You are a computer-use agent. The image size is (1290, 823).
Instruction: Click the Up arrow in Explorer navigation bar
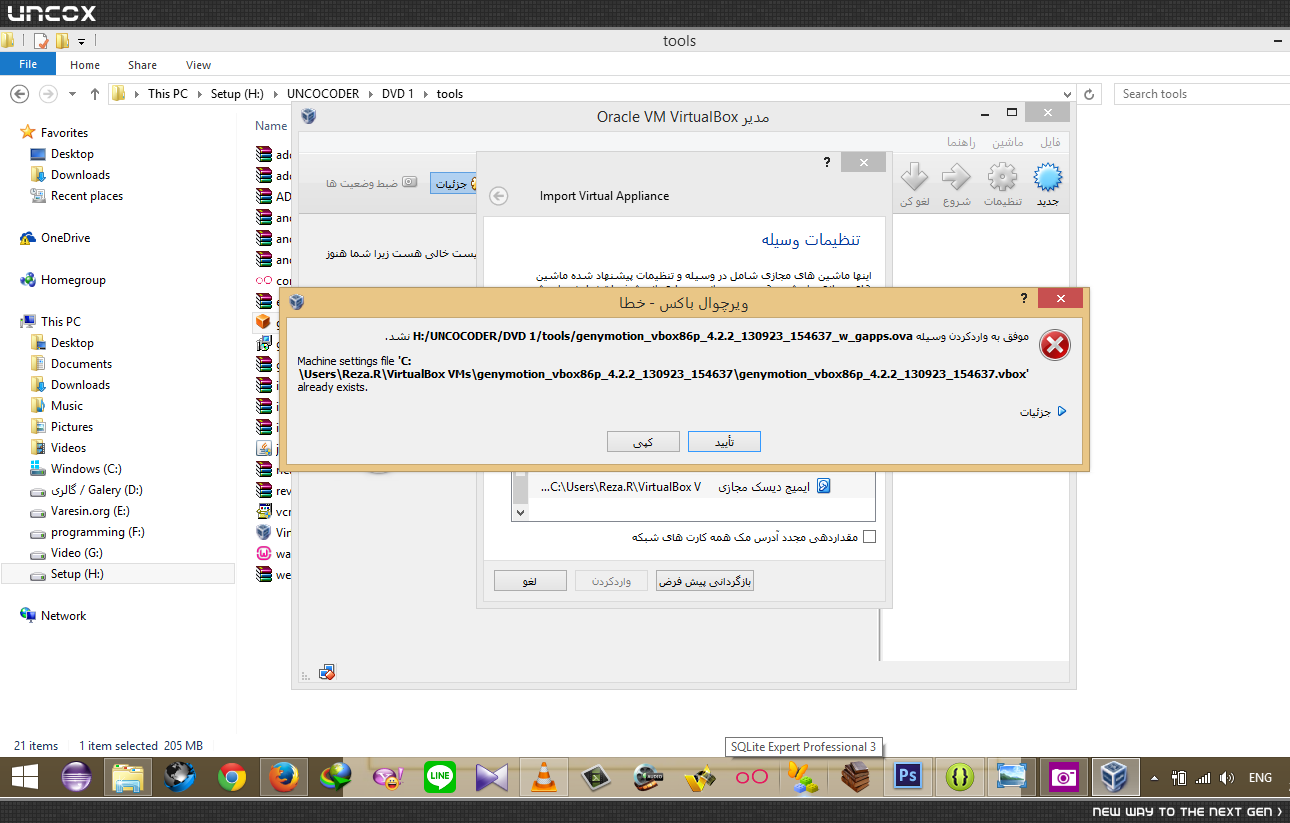[95, 94]
